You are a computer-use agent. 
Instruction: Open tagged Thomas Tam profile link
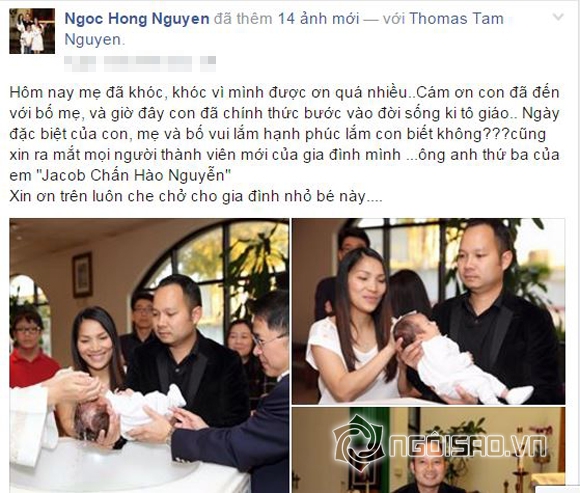coord(456,18)
